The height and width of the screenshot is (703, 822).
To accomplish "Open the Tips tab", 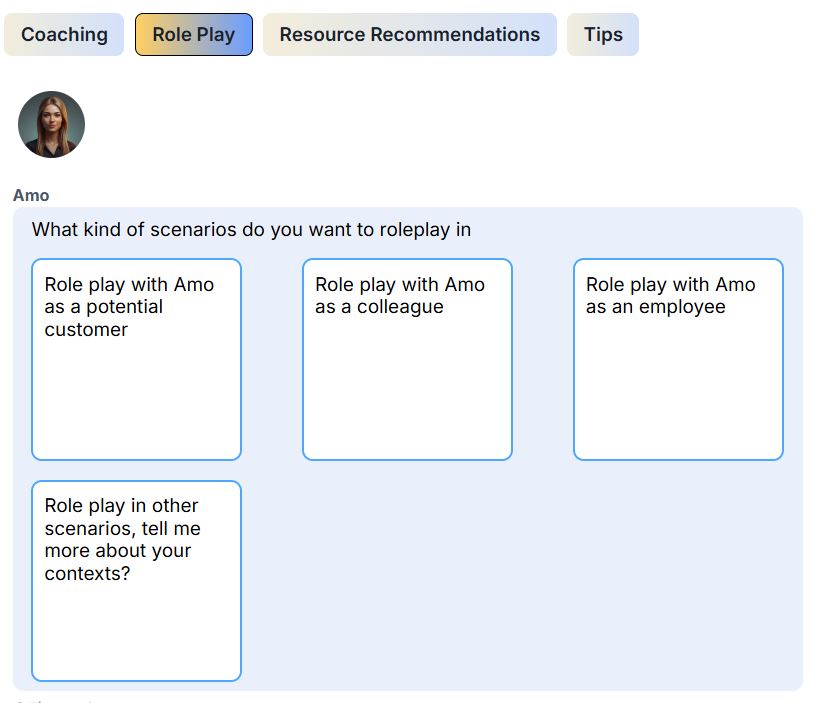I will 603,35.
